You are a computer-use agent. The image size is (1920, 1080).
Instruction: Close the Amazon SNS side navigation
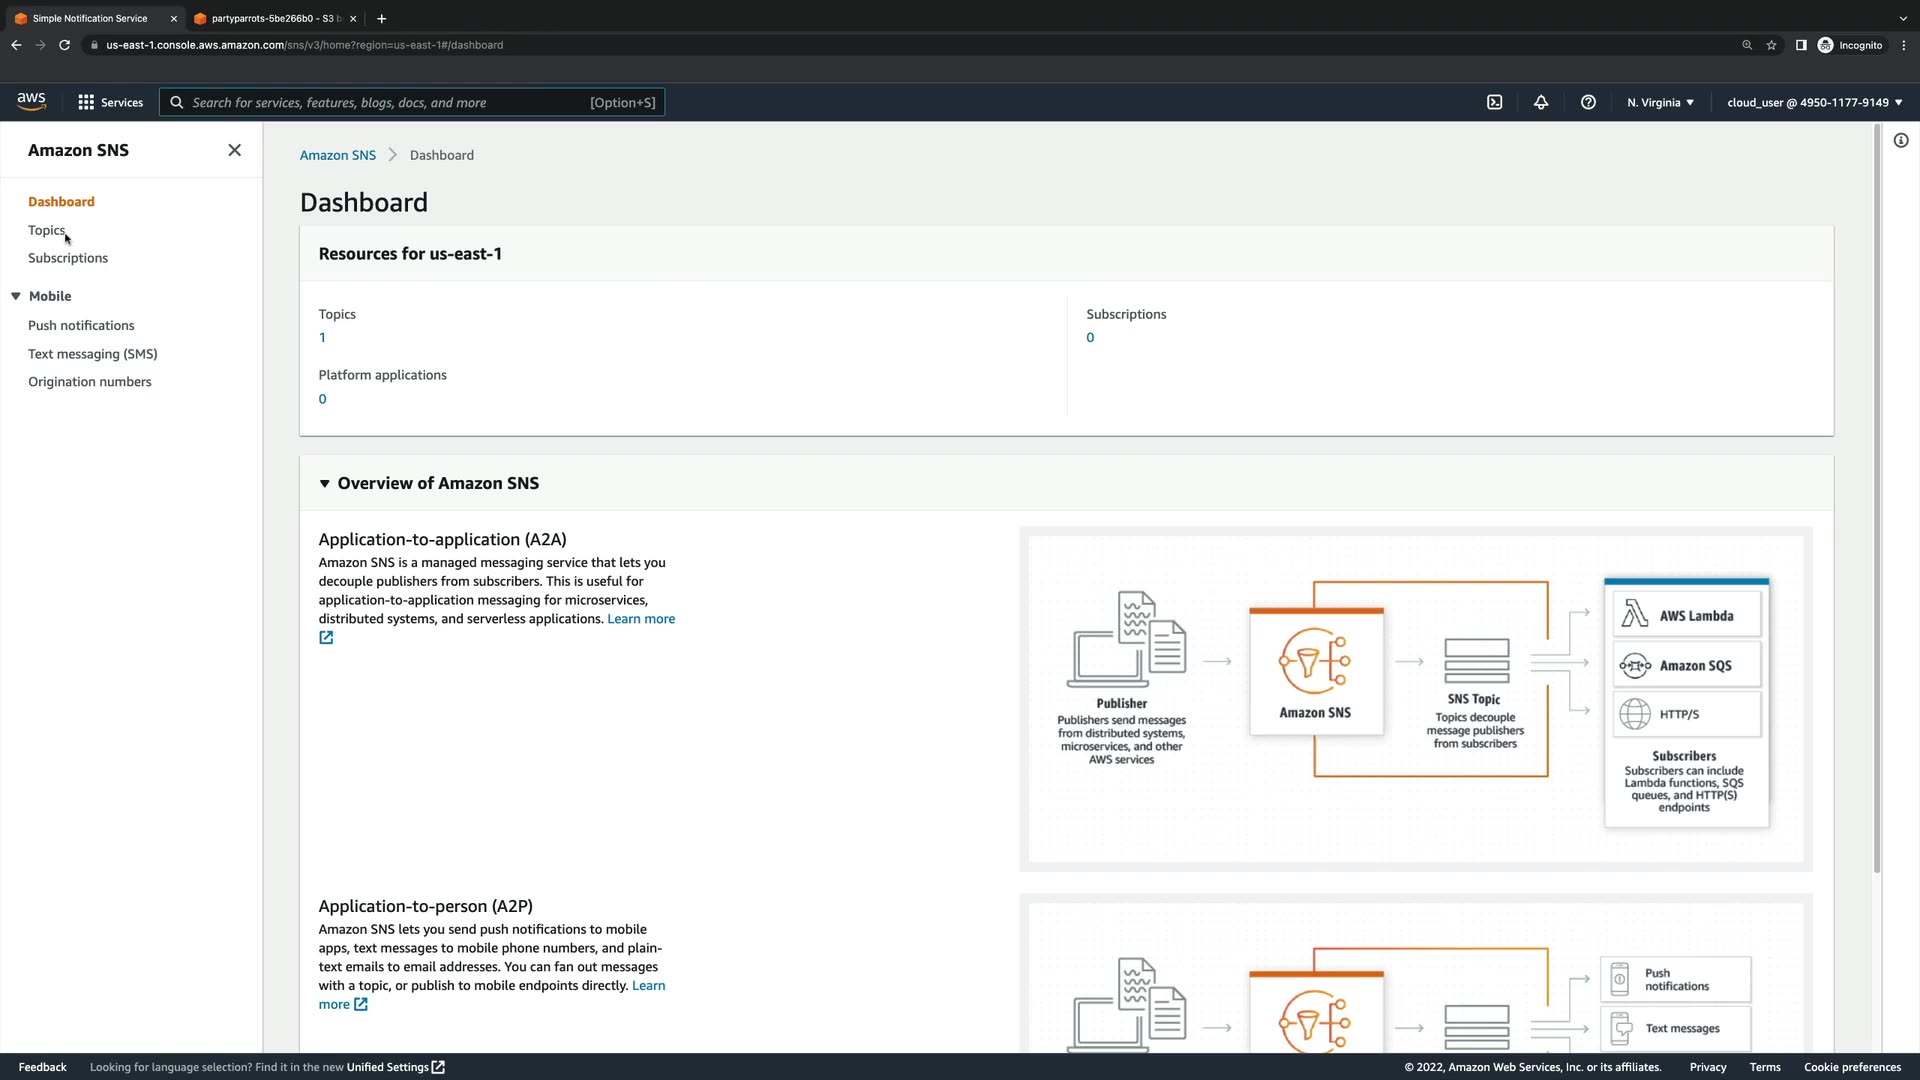point(234,150)
